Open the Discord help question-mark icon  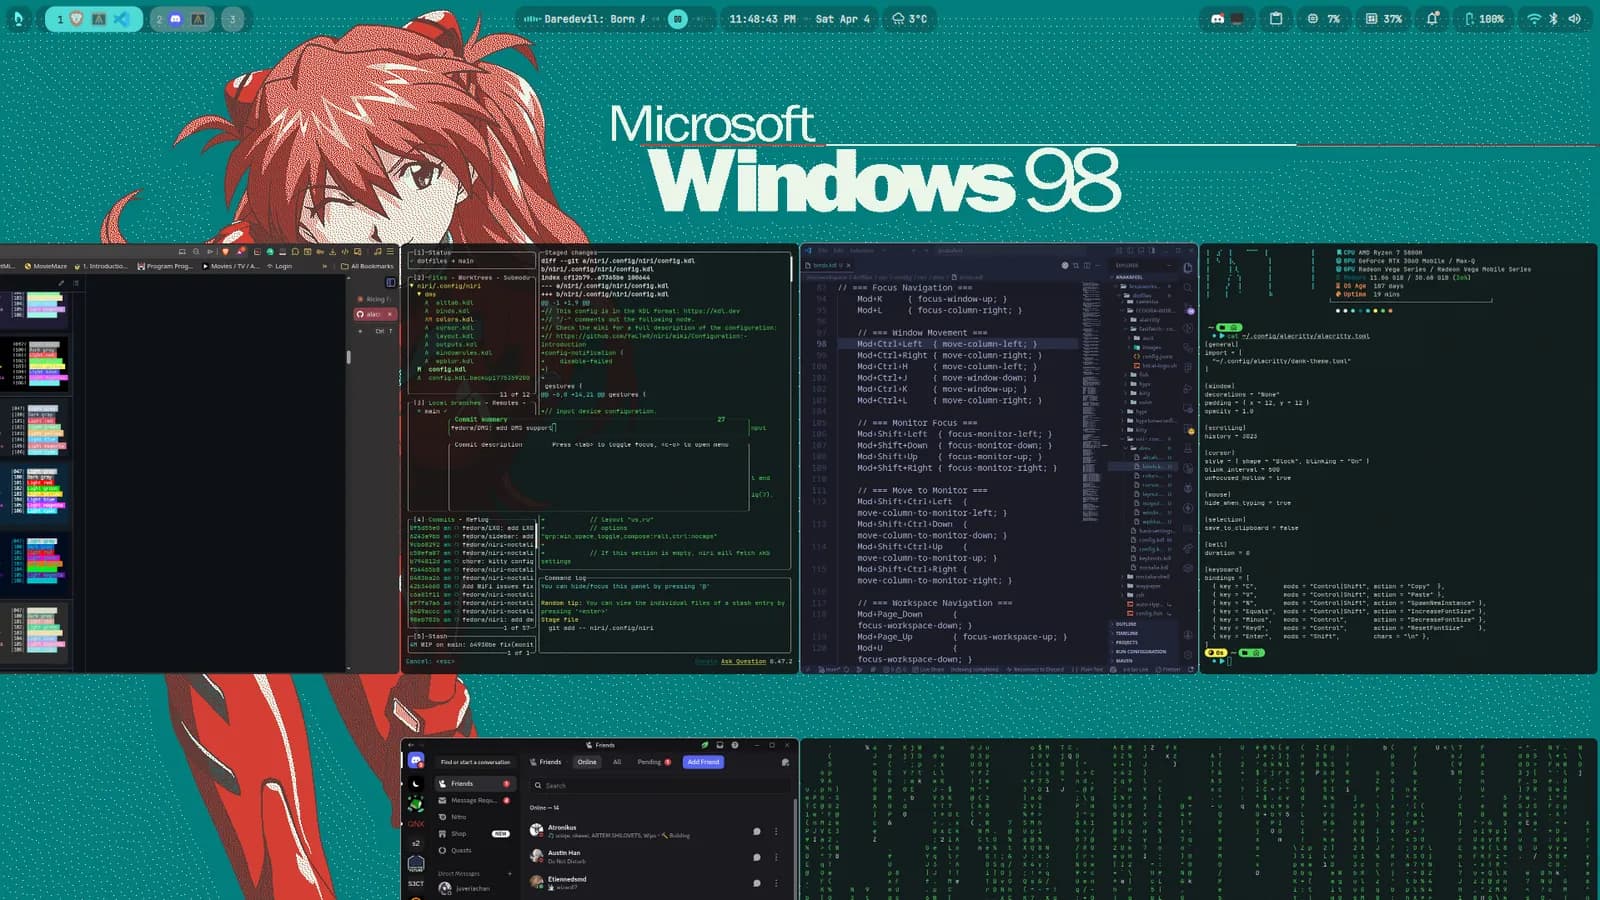tap(735, 745)
